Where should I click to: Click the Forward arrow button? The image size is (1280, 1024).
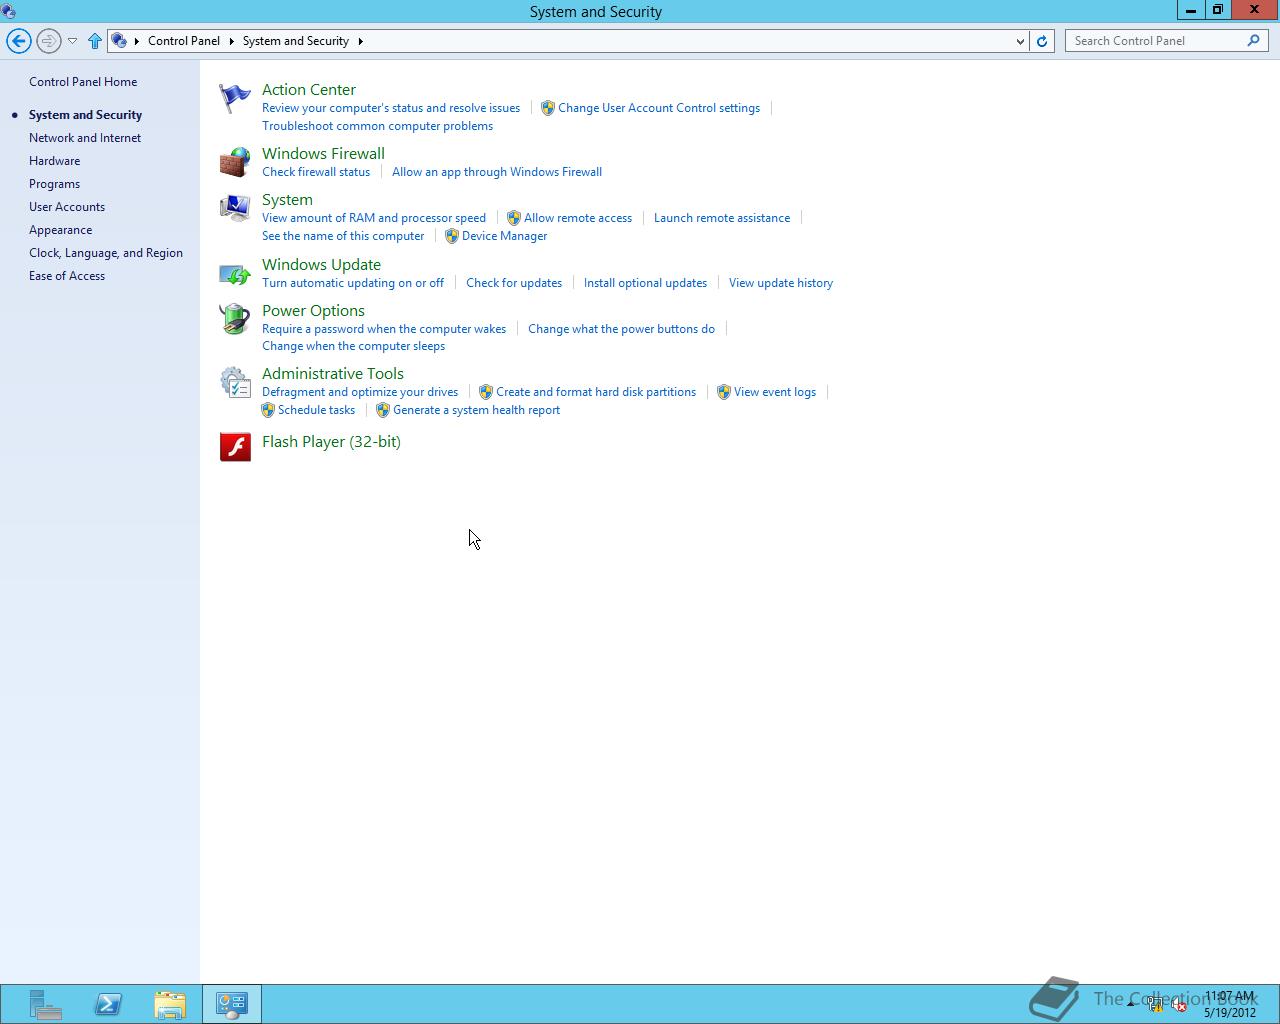point(48,41)
